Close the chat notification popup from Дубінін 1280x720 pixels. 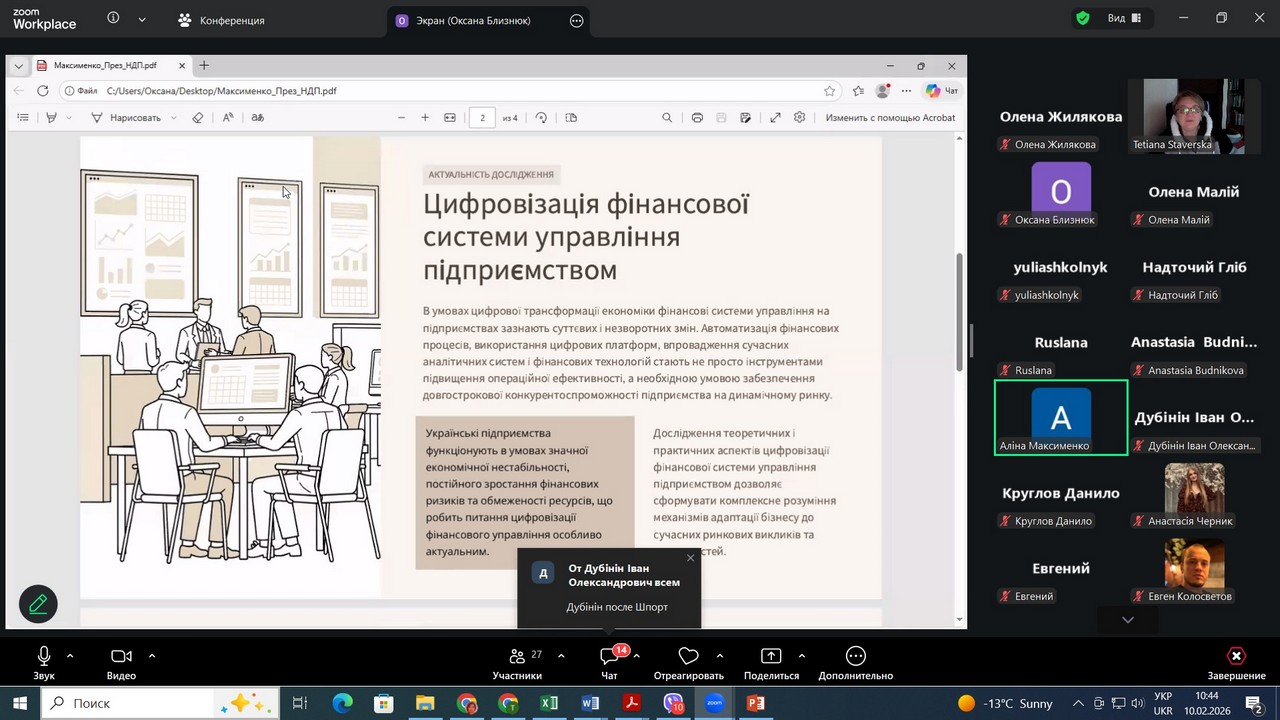pyautogui.click(x=690, y=558)
